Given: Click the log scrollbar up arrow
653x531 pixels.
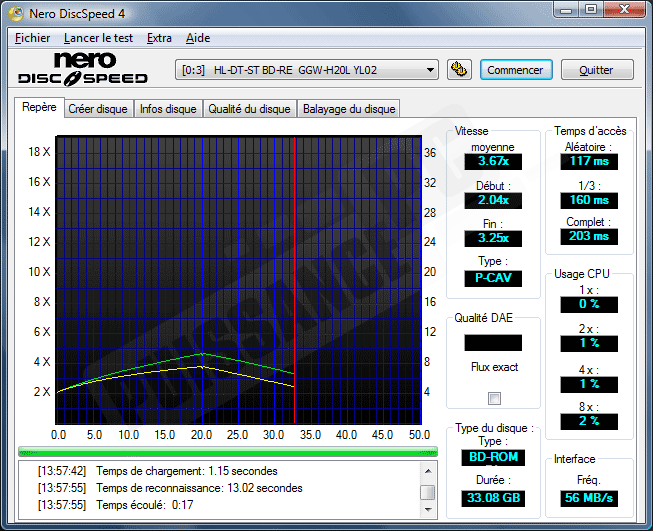Looking at the screenshot, I should (428, 470).
